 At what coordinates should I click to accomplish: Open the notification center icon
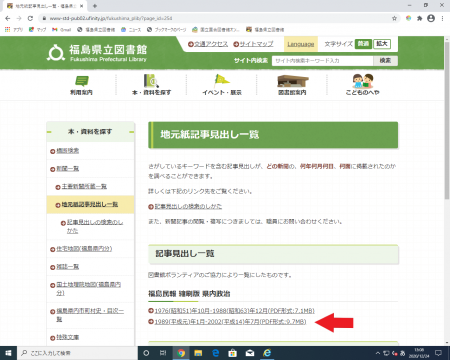coord(439,353)
